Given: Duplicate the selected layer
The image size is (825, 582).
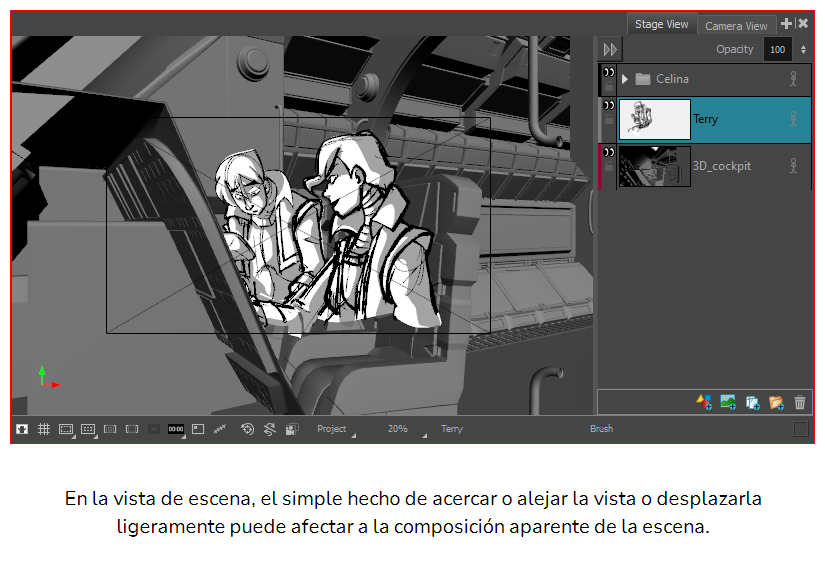Looking at the screenshot, I should [x=752, y=402].
